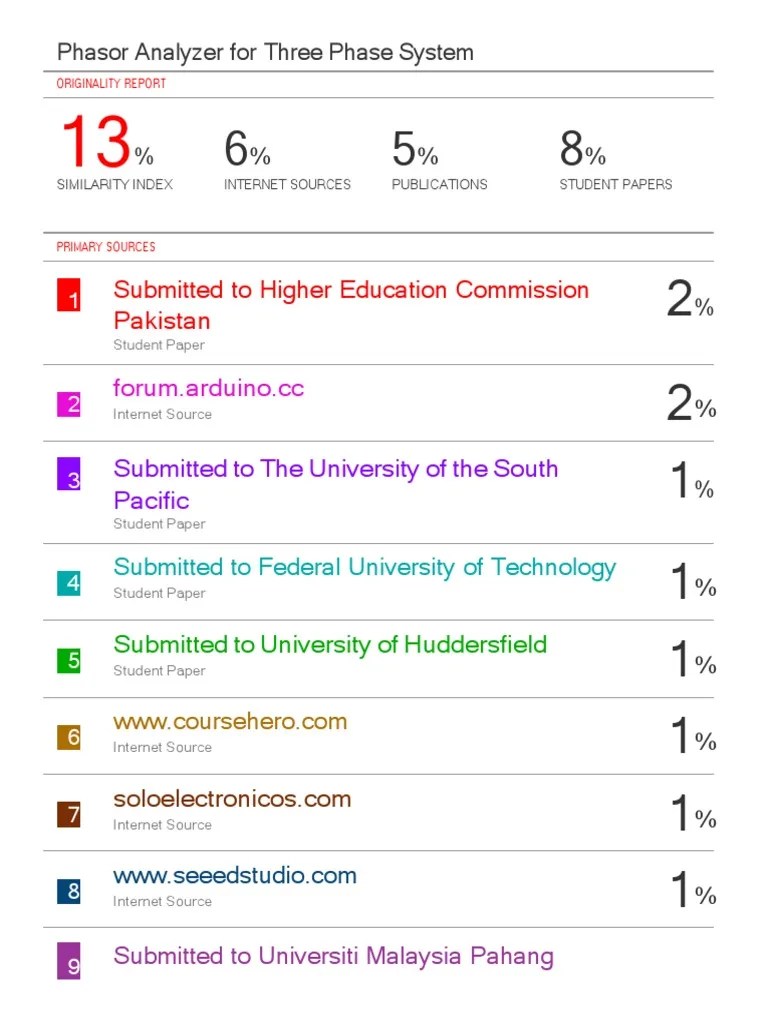768x1024 pixels.
Task: Click the orange-brown source number 6 badge
Action: coord(68,737)
